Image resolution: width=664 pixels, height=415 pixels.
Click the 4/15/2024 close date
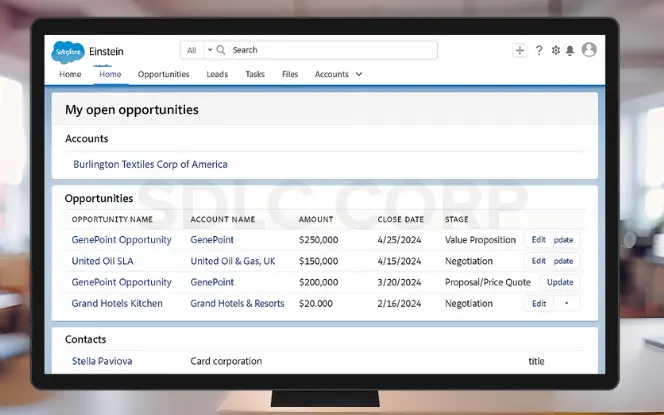click(399, 261)
